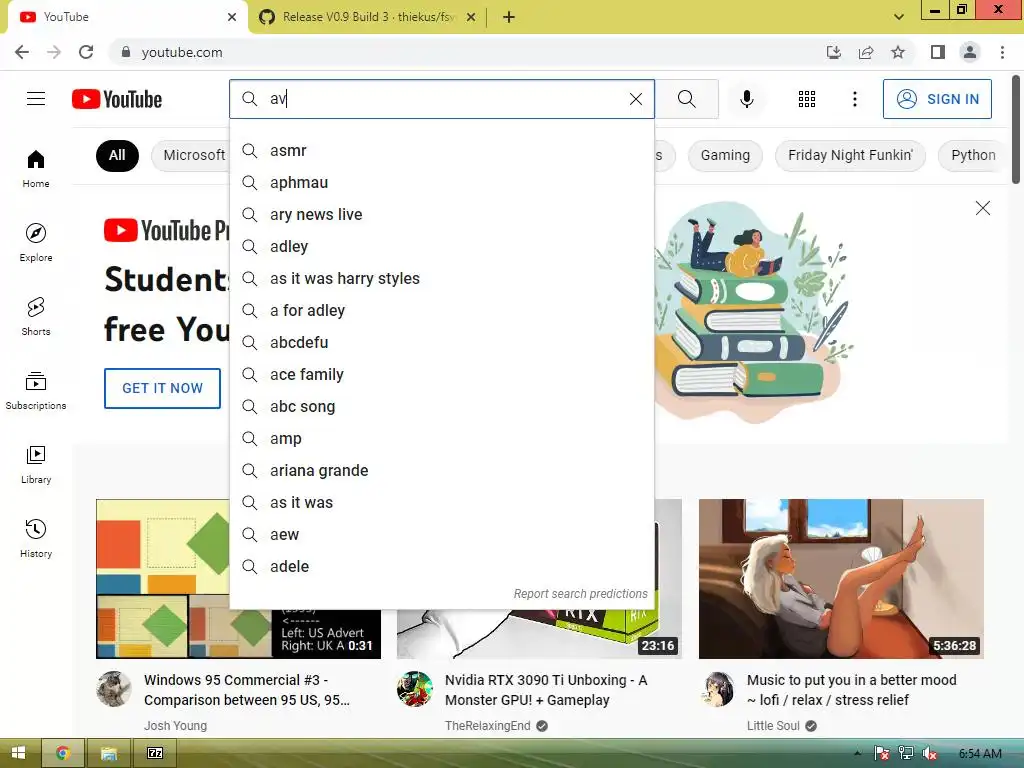
Task: Choose the 'asmr' search suggestion
Action: [442, 151]
